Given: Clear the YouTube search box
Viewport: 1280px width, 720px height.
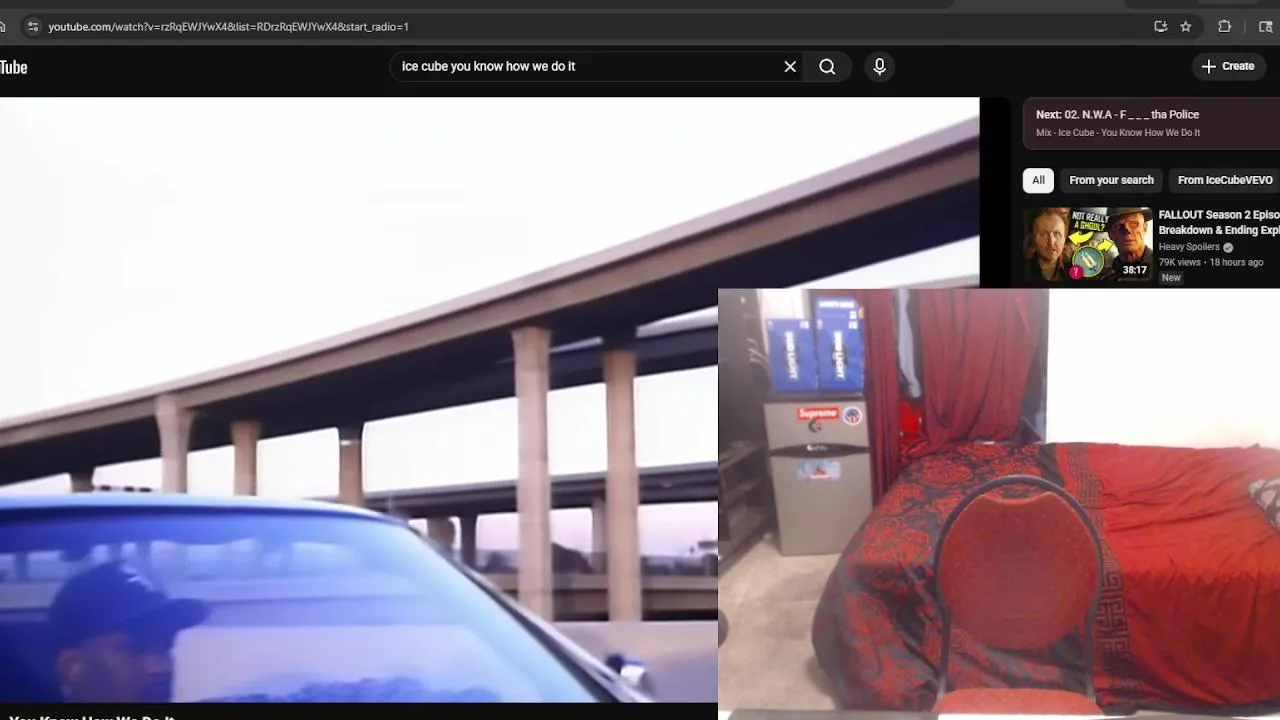Looking at the screenshot, I should pos(790,66).
